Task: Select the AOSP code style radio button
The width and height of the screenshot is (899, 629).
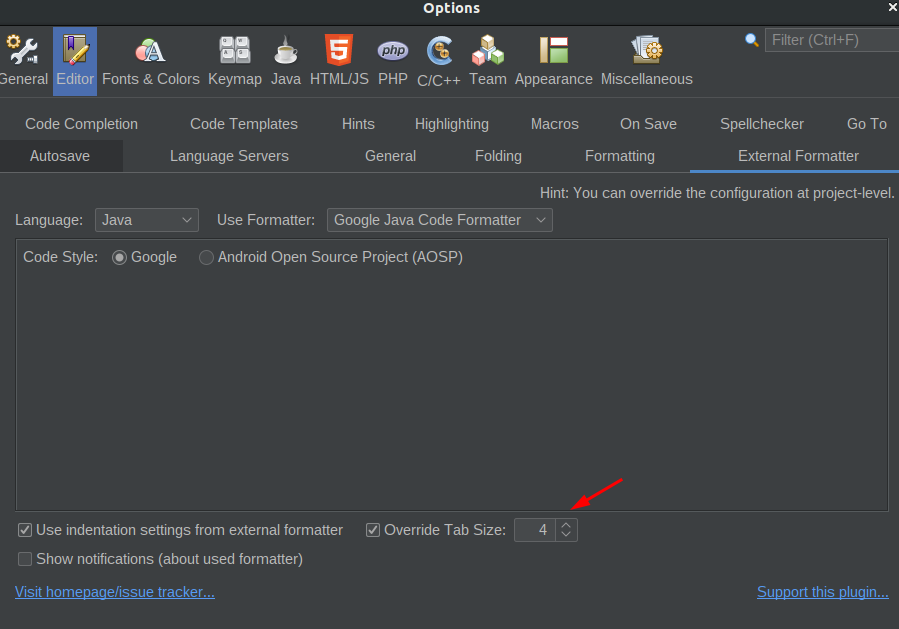Action: tap(205, 257)
